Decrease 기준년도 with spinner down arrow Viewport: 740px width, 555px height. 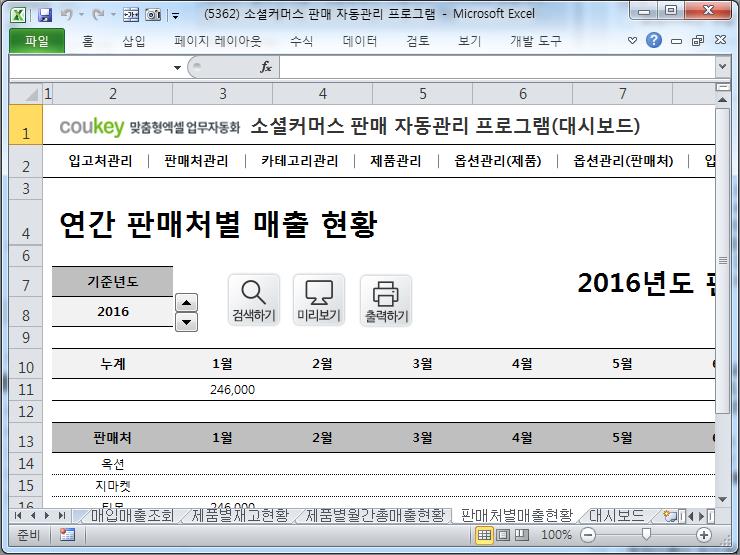186,322
